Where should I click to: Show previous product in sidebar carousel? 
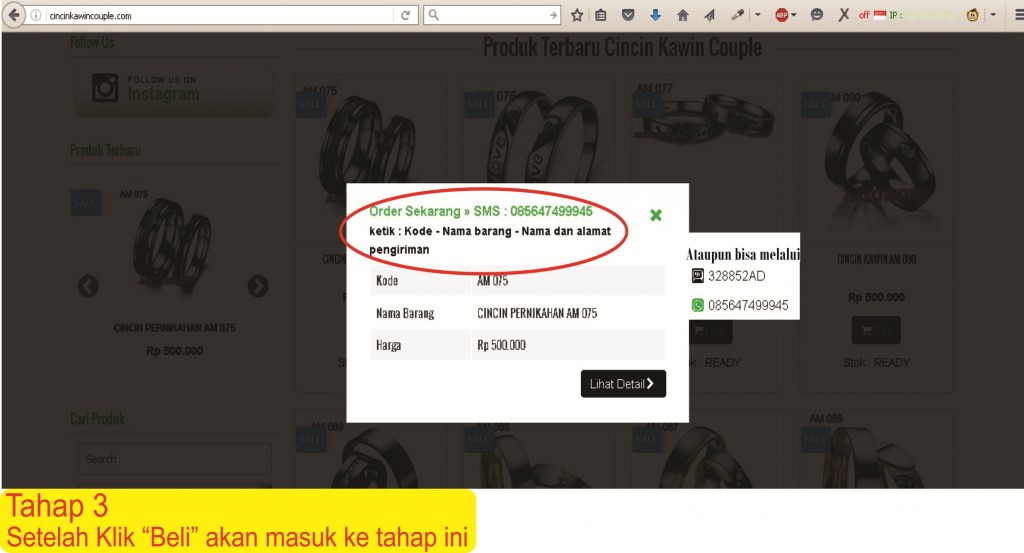pyautogui.click(x=88, y=285)
